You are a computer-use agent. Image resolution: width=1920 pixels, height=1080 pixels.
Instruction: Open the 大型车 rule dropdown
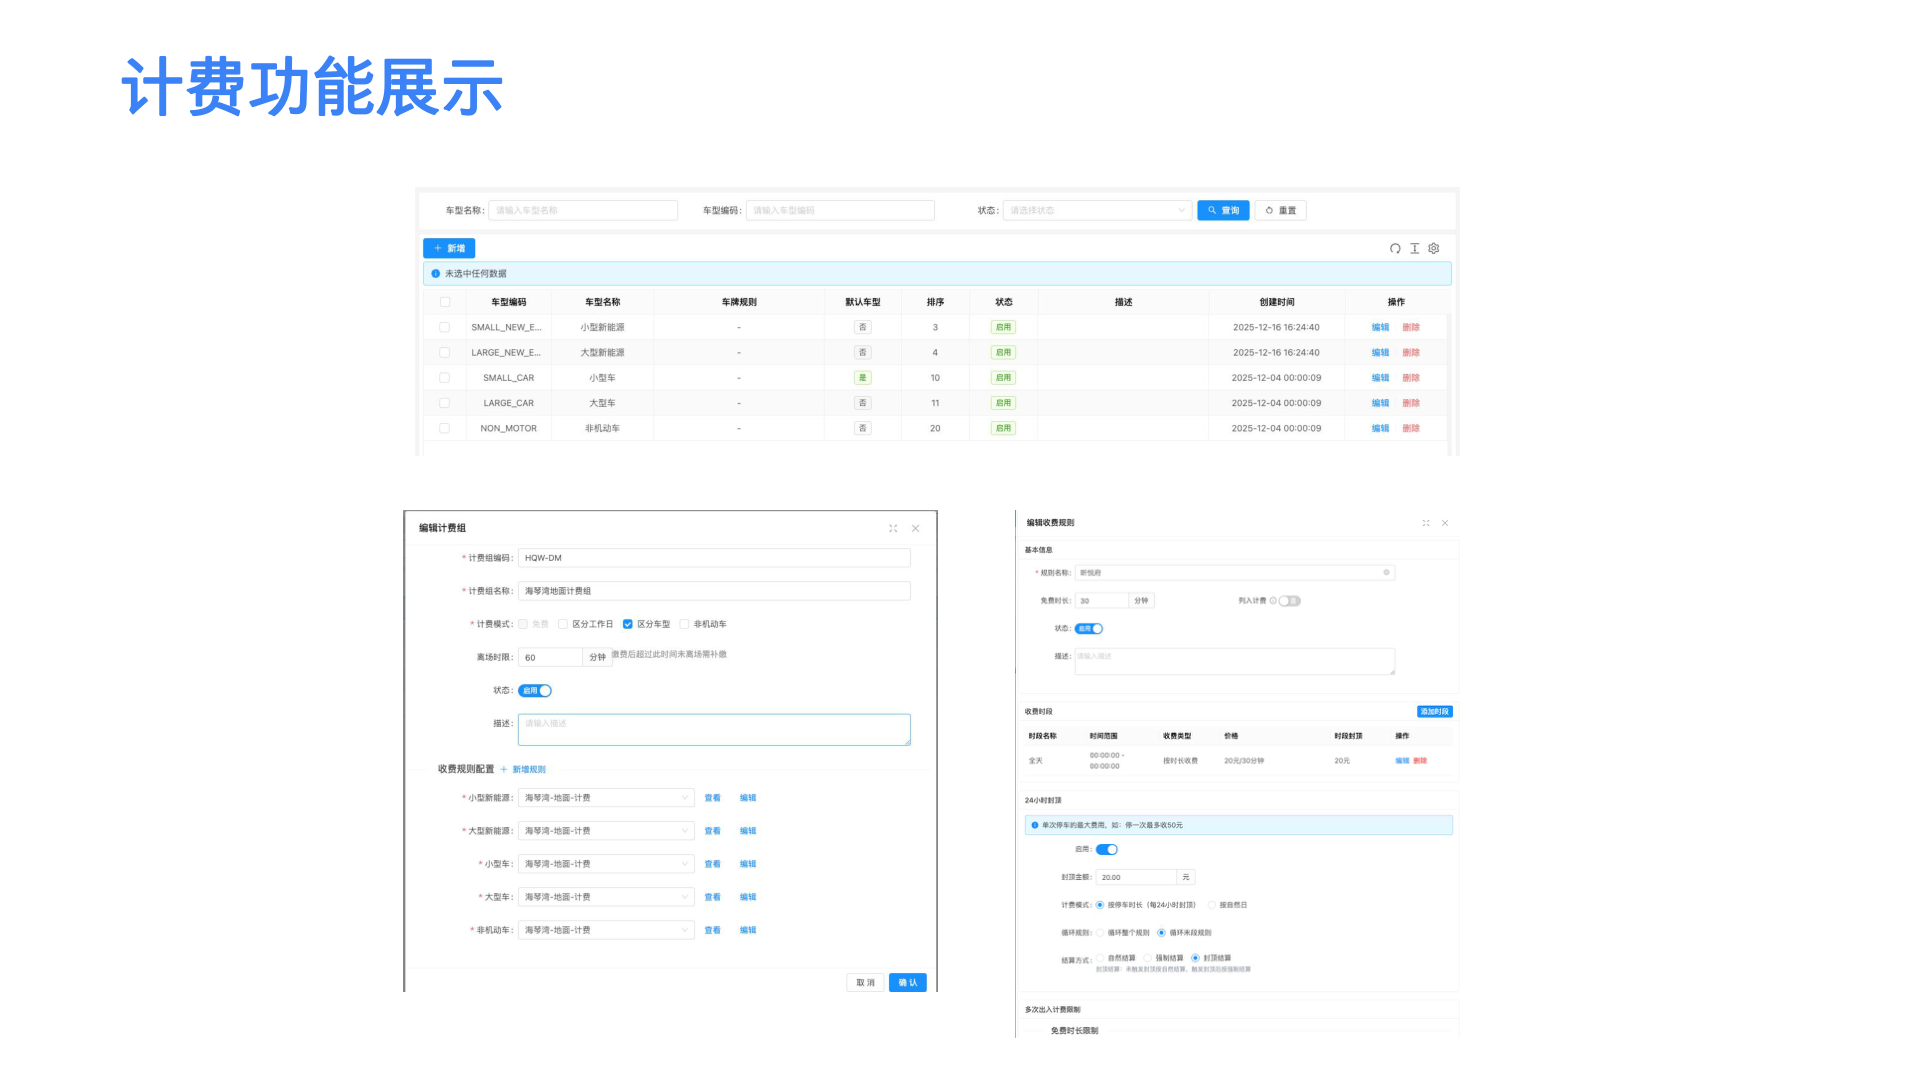click(606, 897)
